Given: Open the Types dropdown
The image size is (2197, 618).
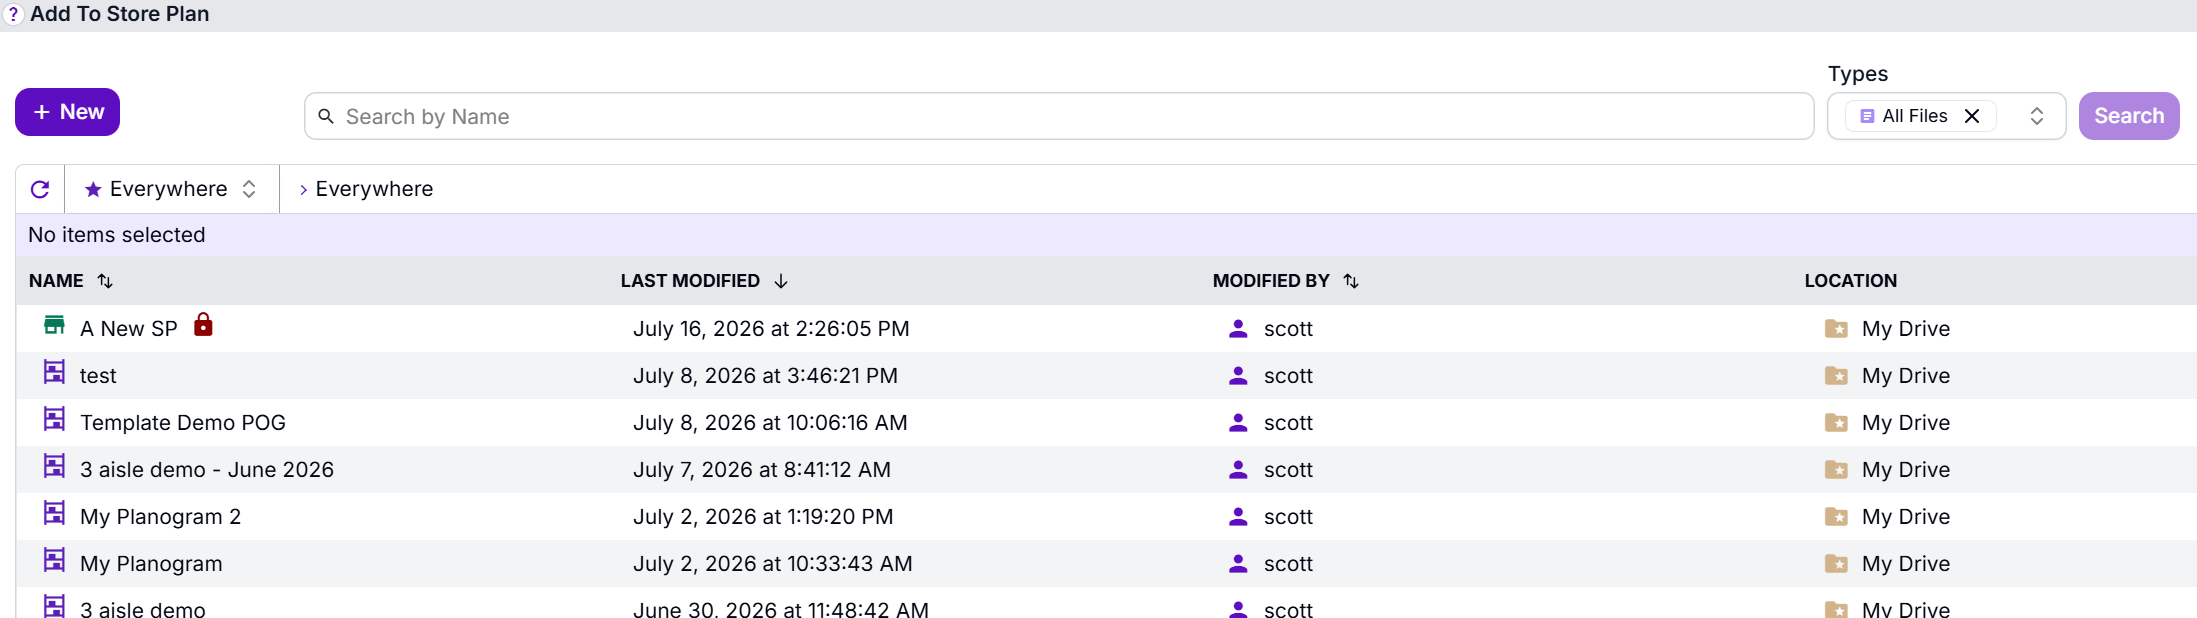Looking at the screenshot, I should pyautogui.click(x=2037, y=116).
